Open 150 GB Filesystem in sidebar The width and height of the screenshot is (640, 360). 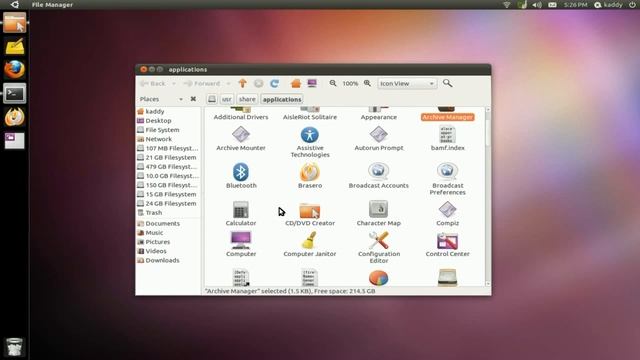click(168, 185)
